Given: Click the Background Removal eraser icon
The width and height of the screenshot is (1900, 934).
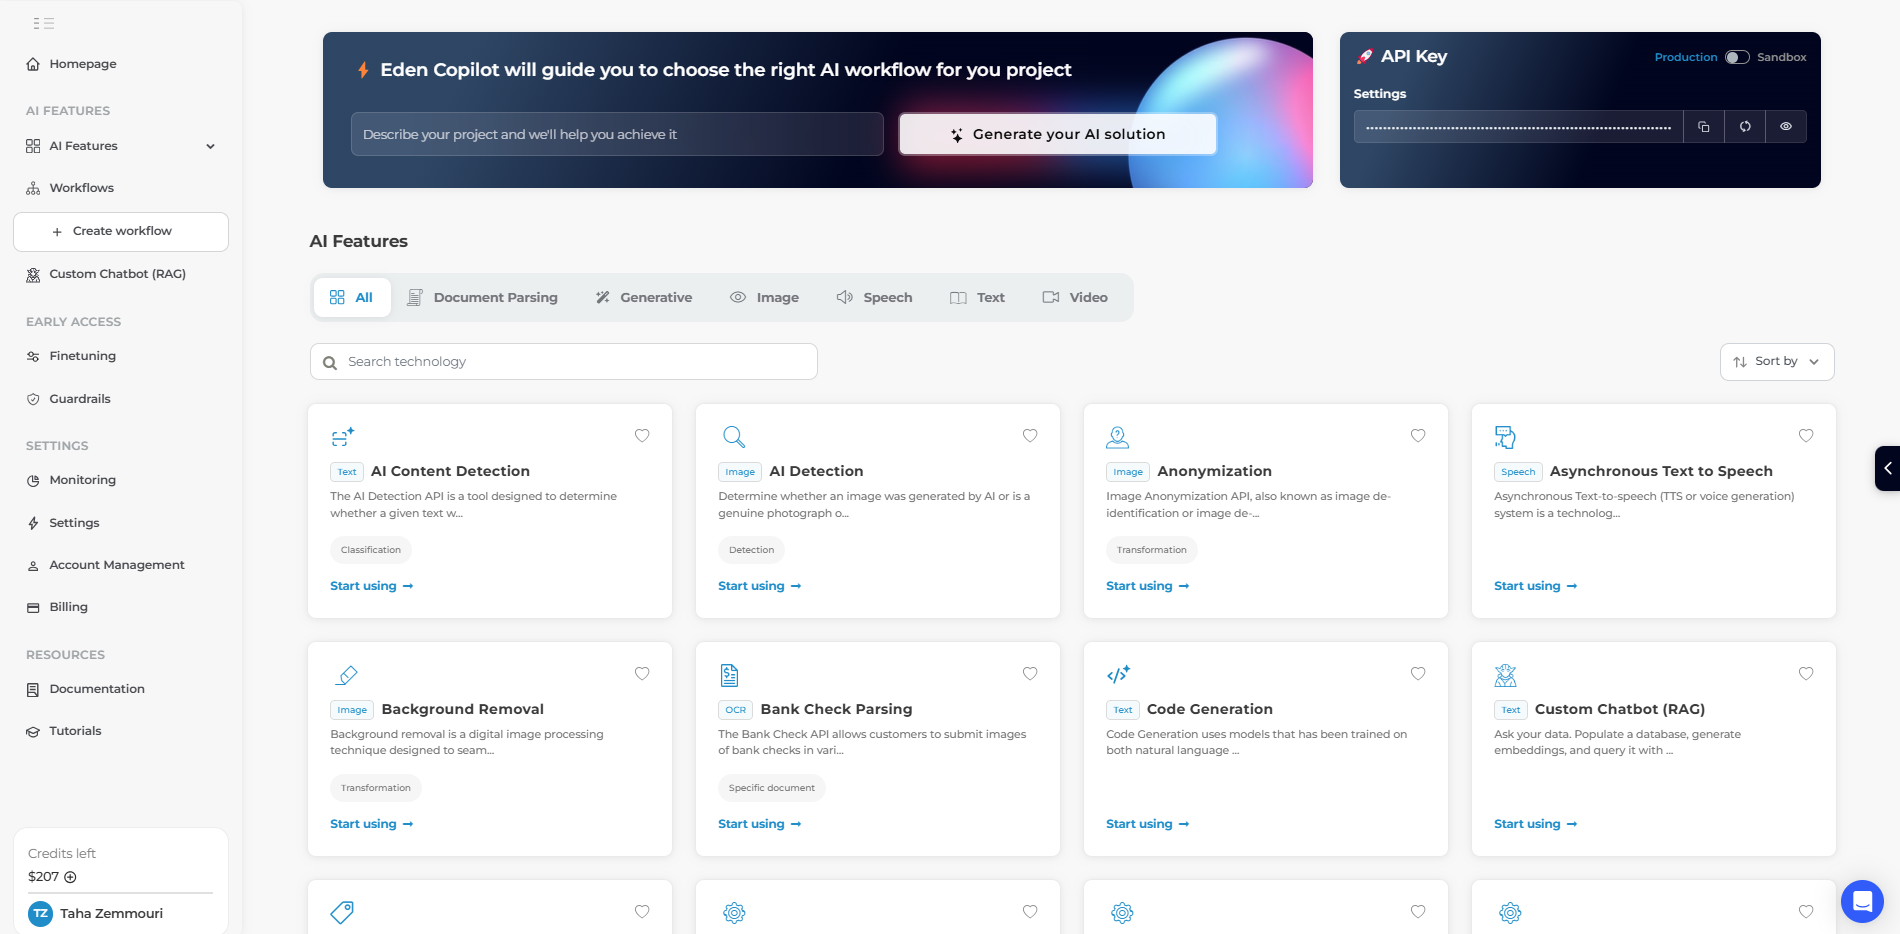Looking at the screenshot, I should (346, 675).
